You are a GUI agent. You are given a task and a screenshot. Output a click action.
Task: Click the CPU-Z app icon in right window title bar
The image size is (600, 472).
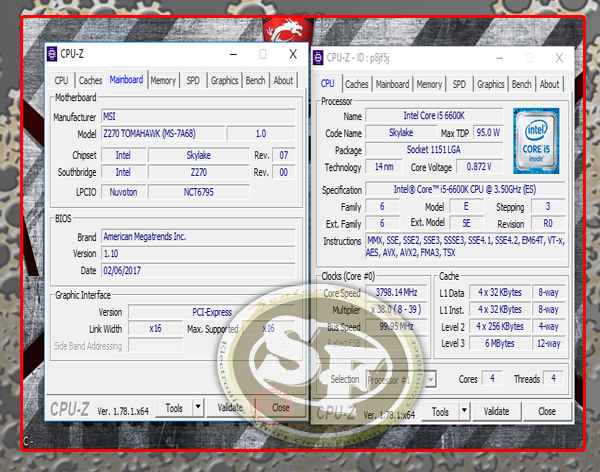tap(318, 58)
